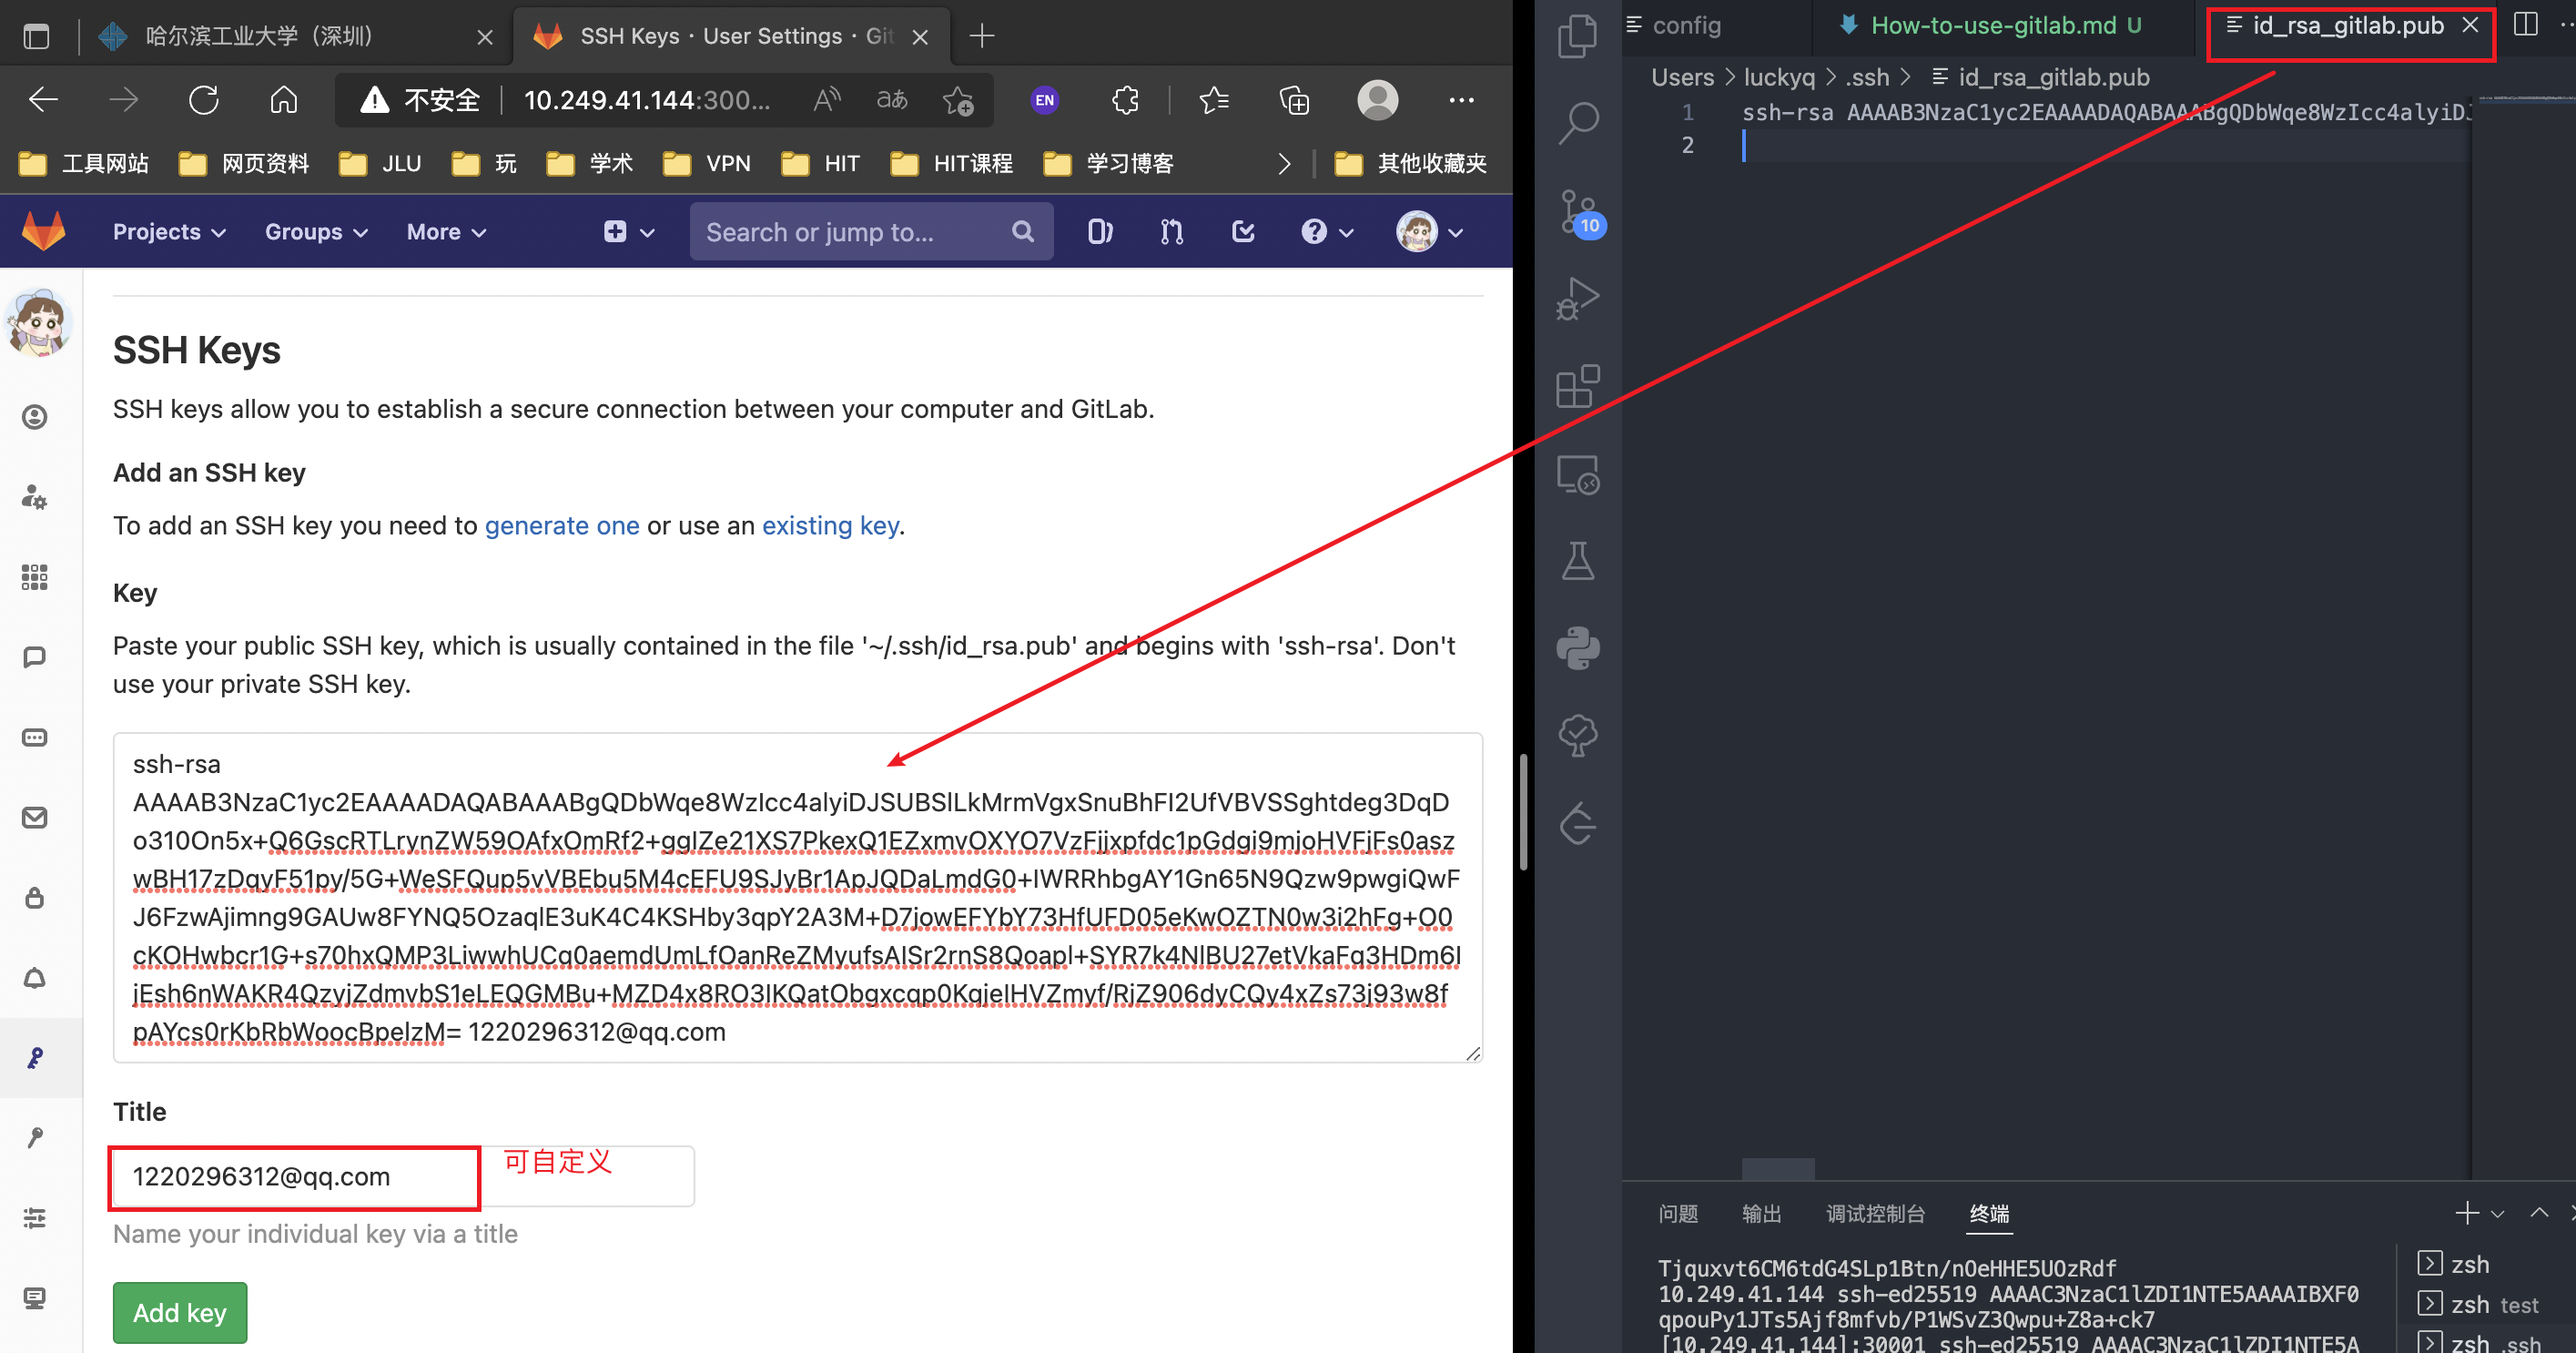This screenshot has height=1353, width=2576.
Task: Open 输出 panel tab
Action: pos(1761,1214)
